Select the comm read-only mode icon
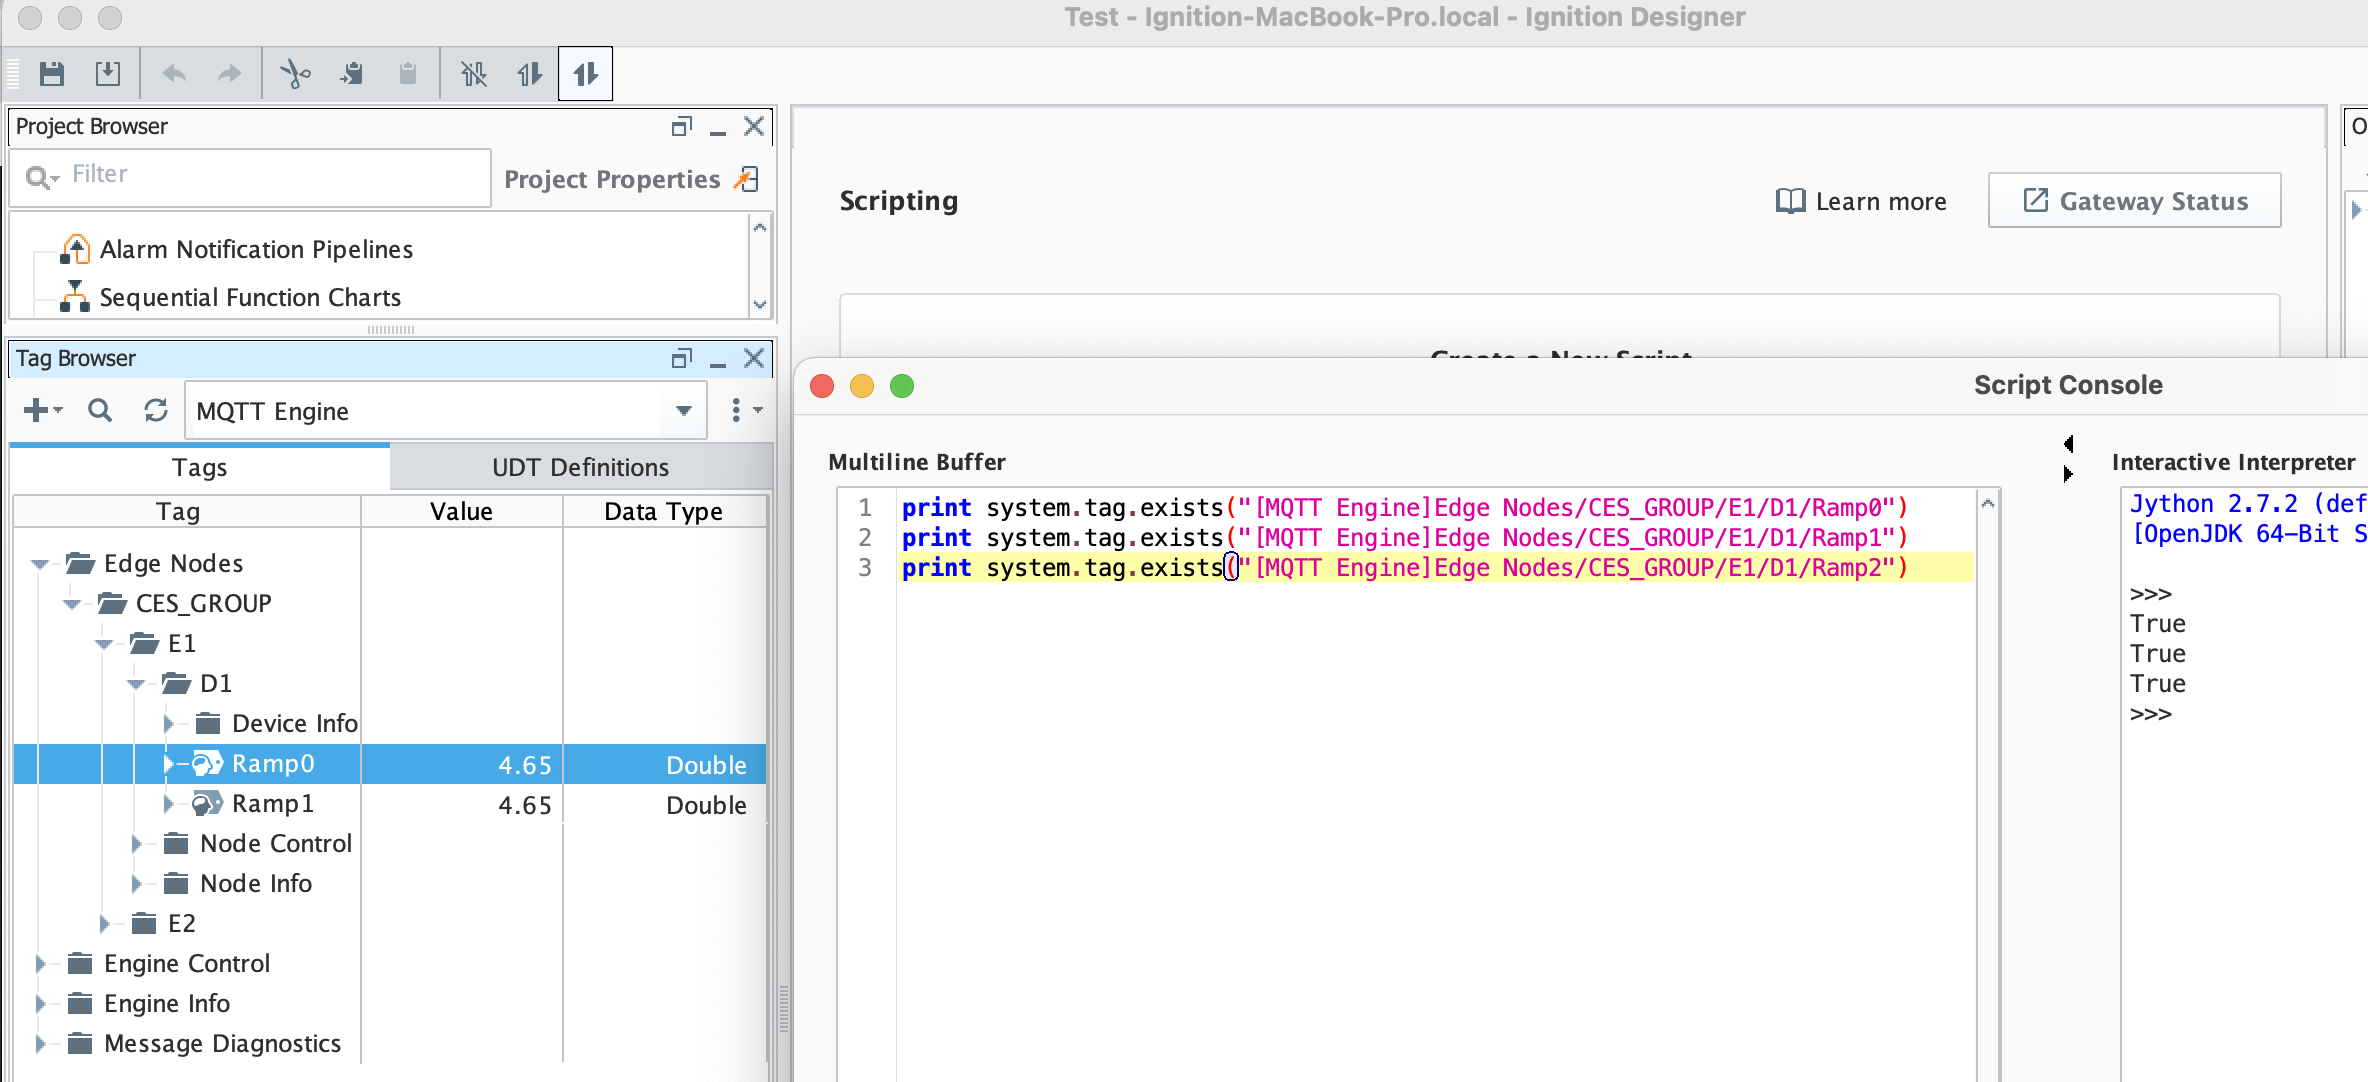 (529, 73)
